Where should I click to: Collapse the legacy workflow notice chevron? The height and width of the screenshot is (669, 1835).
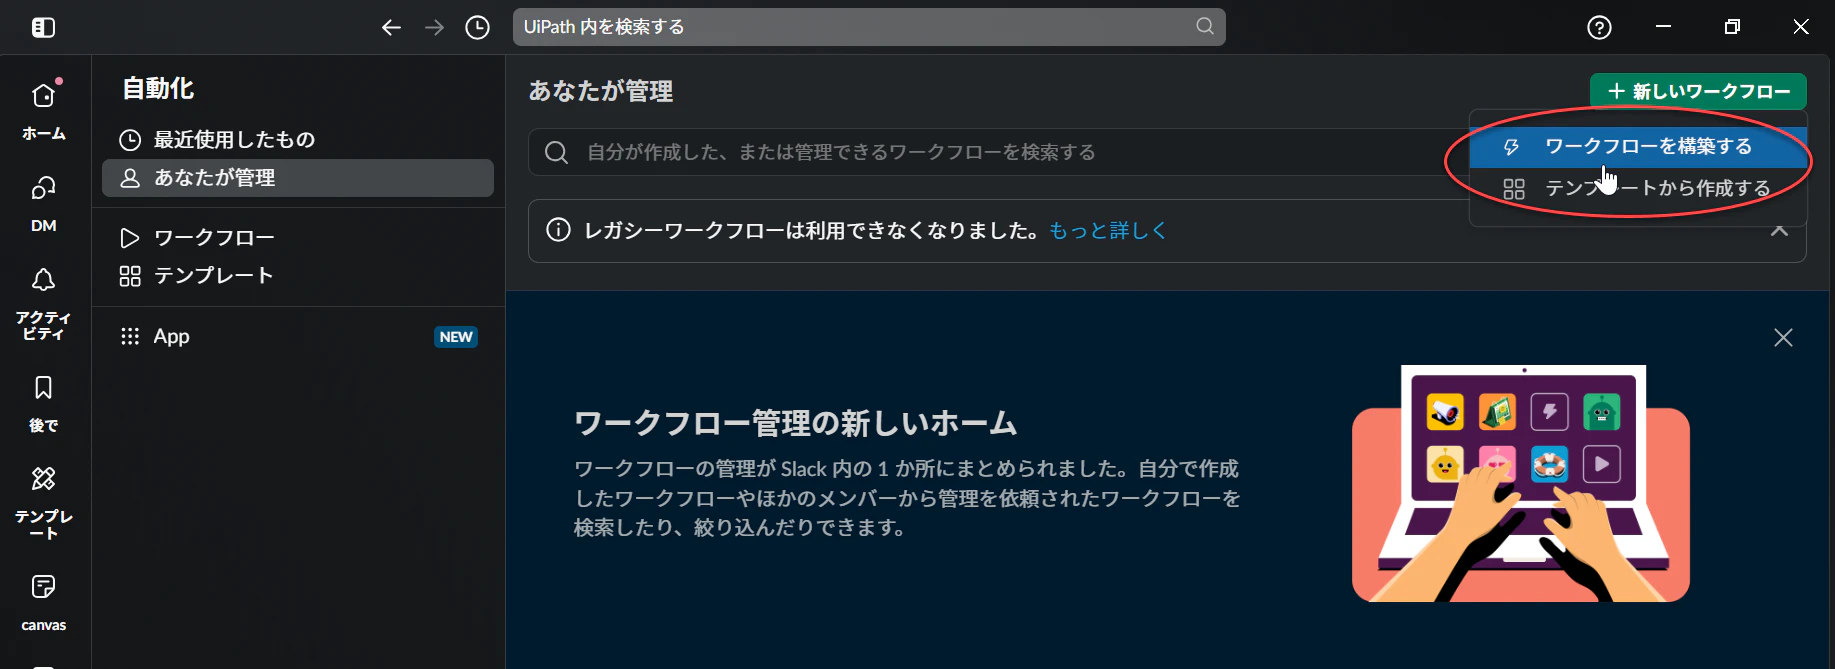click(x=1779, y=231)
